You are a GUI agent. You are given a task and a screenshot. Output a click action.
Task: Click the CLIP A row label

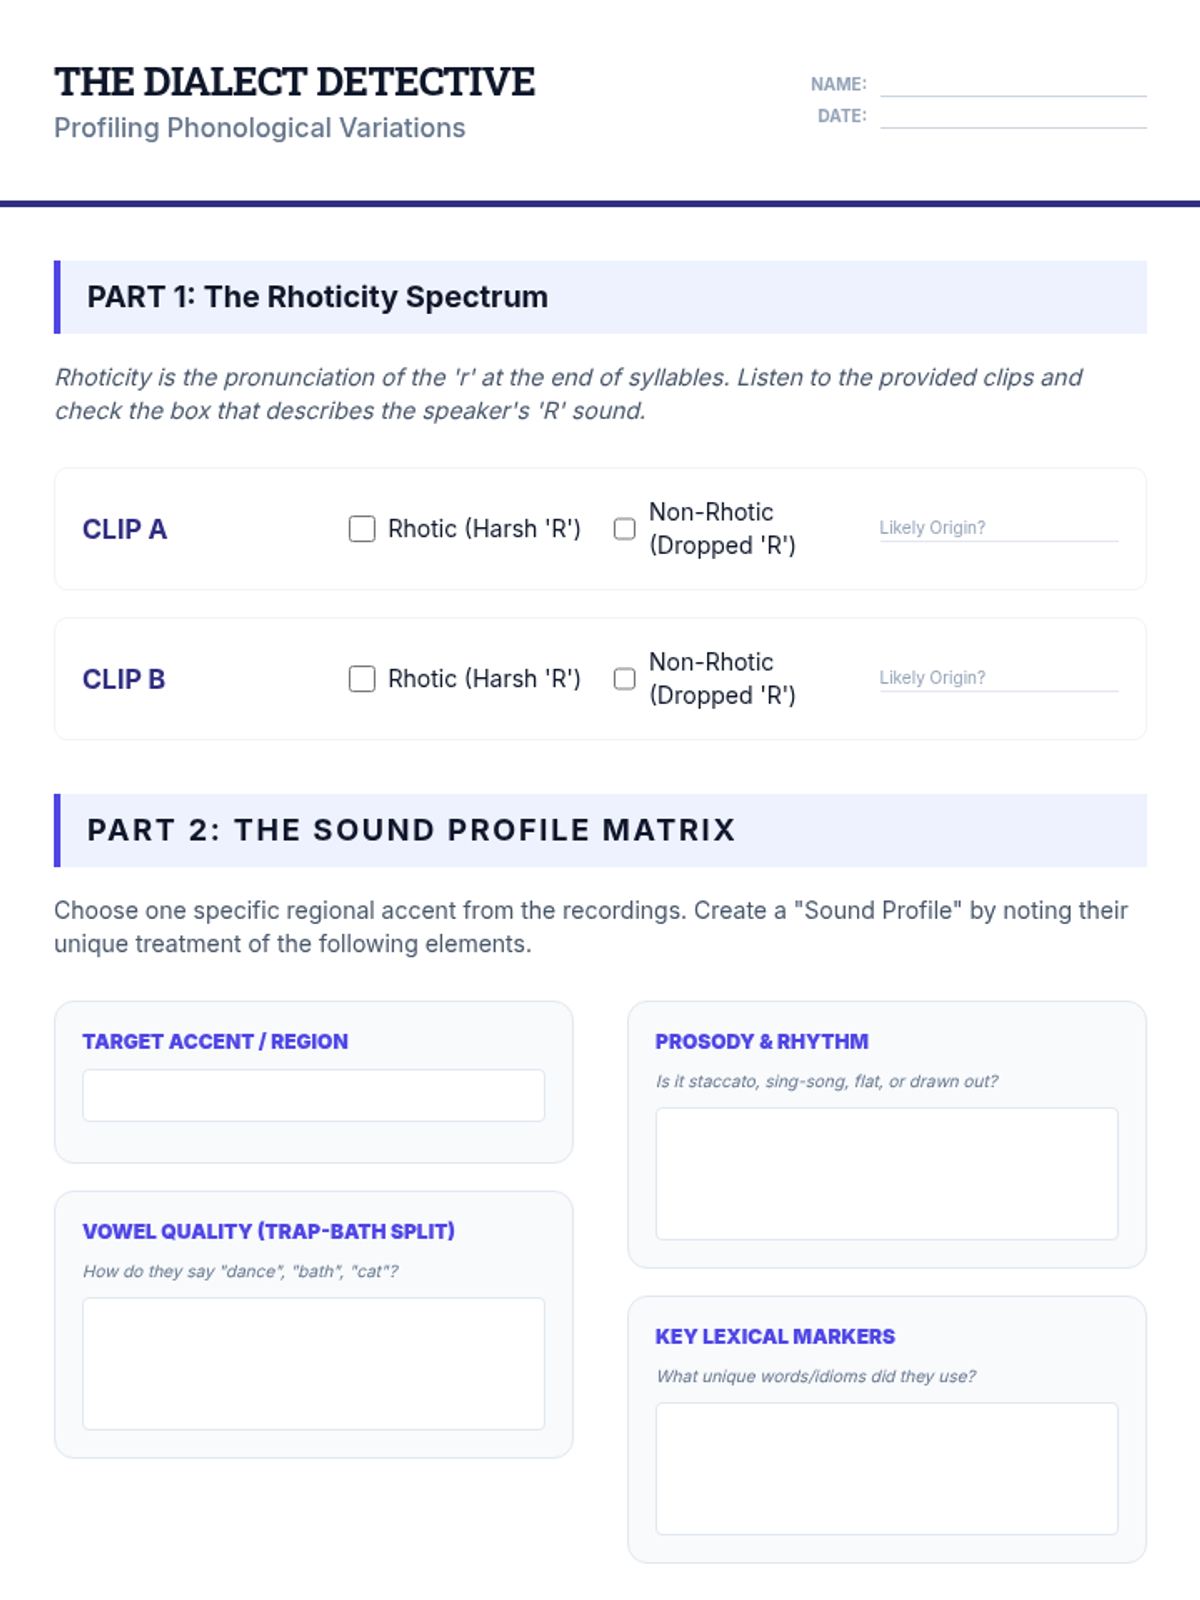(x=125, y=529)
